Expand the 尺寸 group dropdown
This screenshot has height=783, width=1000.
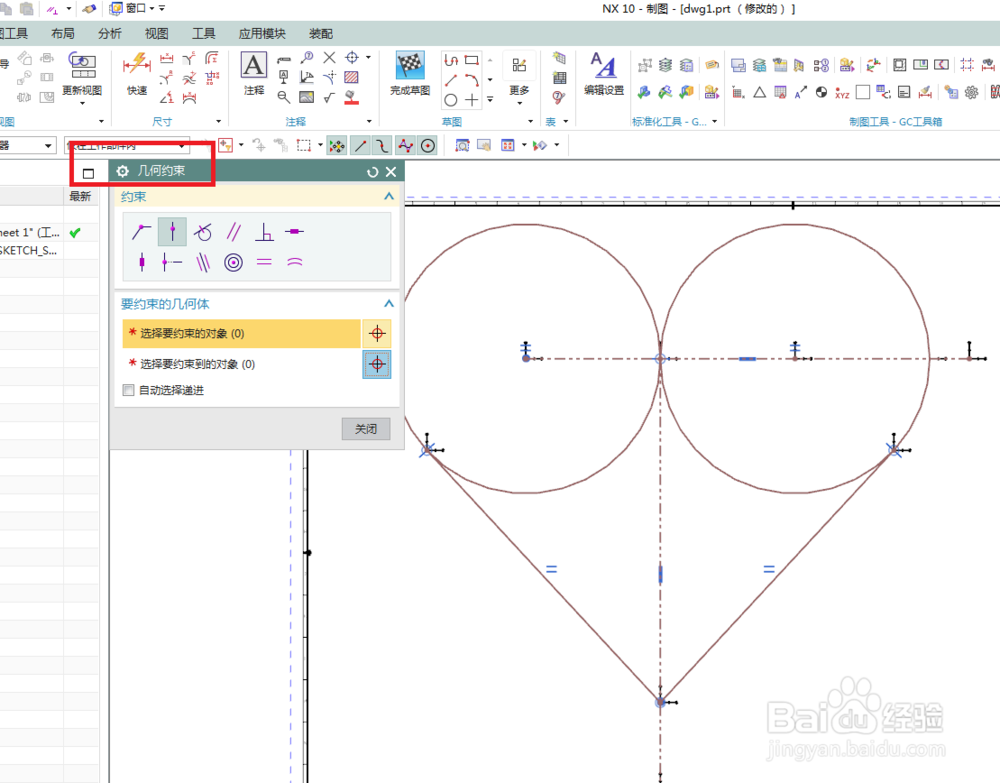[x=218, y=121]
